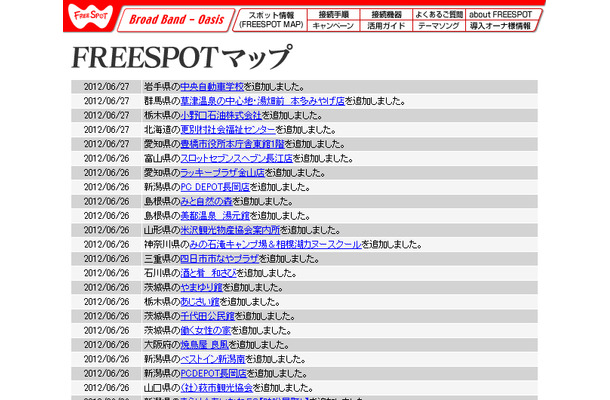Open スポット情報 (FREESPOT MAP) menu
Viewport: 610px width, 400px height.
271,20
